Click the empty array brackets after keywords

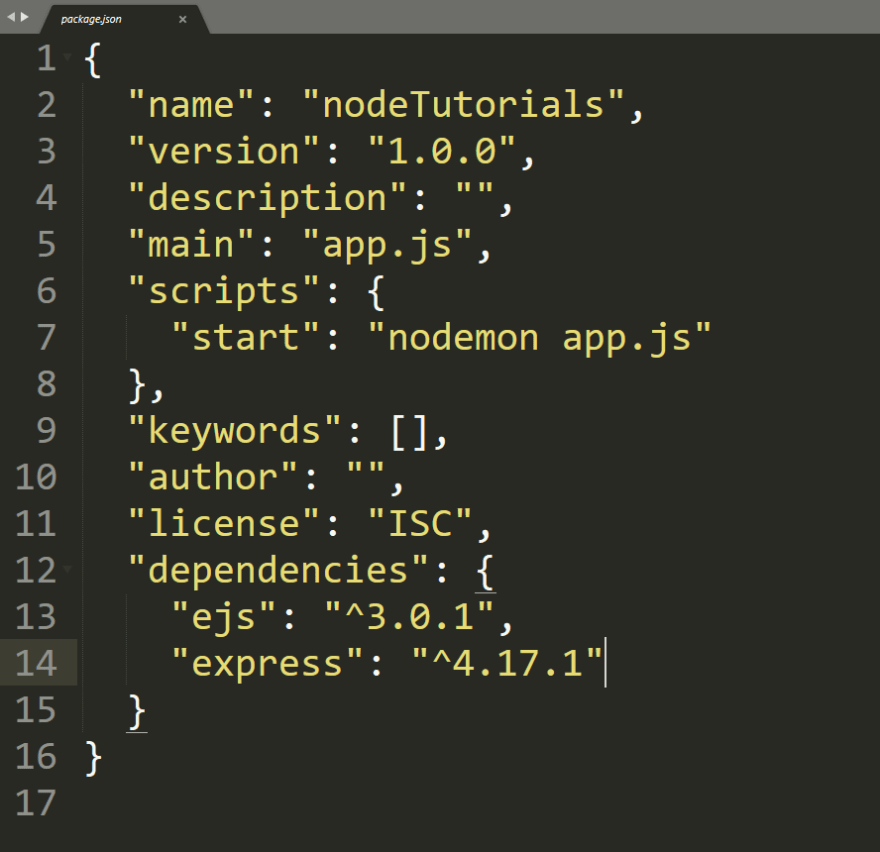409,432
